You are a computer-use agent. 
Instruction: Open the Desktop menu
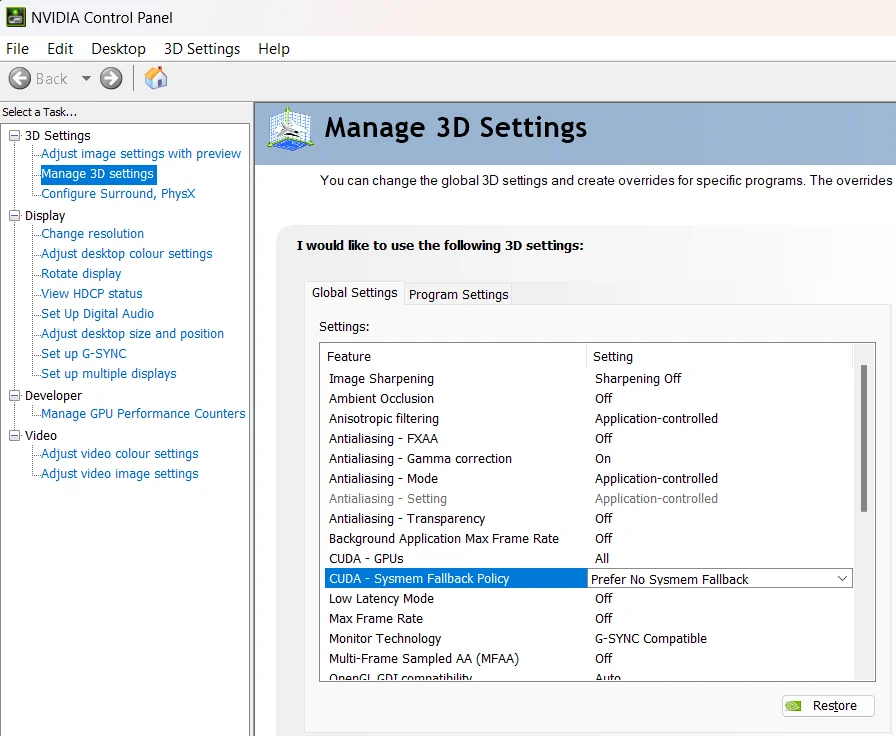pyautogui.click(x=118, y=49)
